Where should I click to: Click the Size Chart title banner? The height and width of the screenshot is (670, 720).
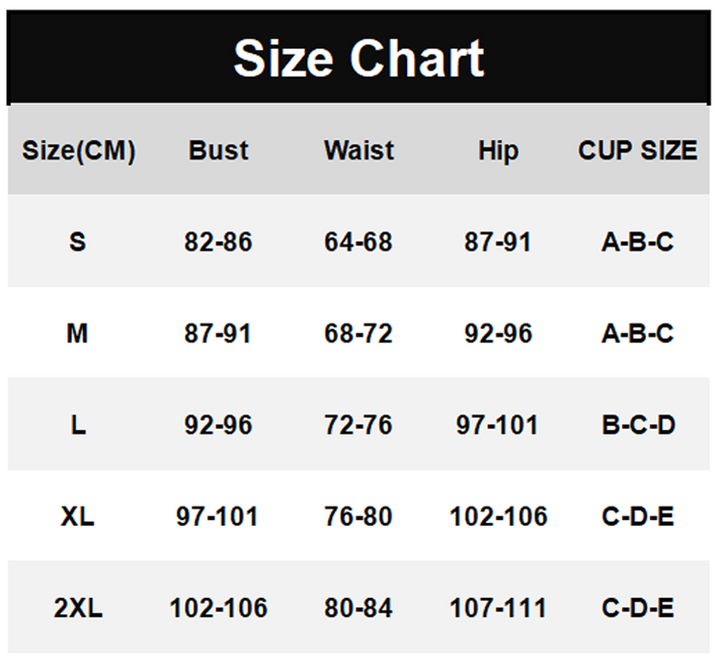pyautogui.click(x=359, y=58)
